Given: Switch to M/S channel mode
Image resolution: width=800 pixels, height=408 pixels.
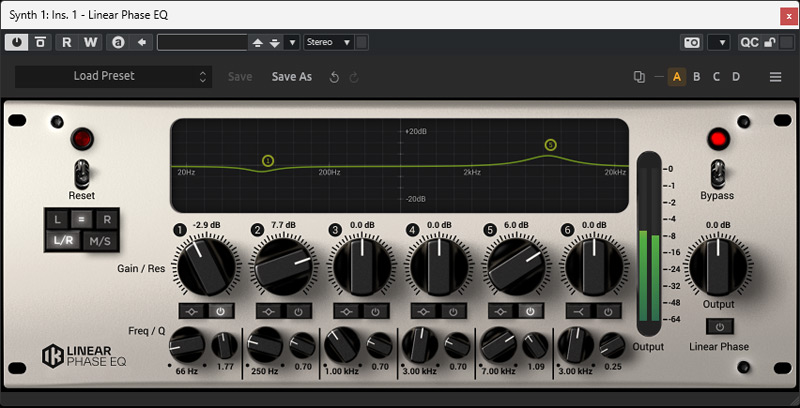Looking at the screenshot, I should (99, 240).
